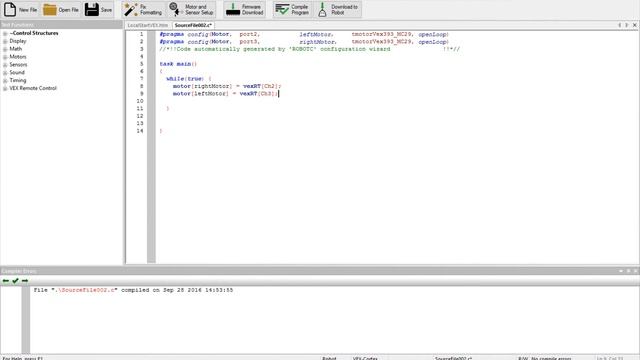Select the Math category label
The image size is (640, 360).
click(x=16, y=49)
